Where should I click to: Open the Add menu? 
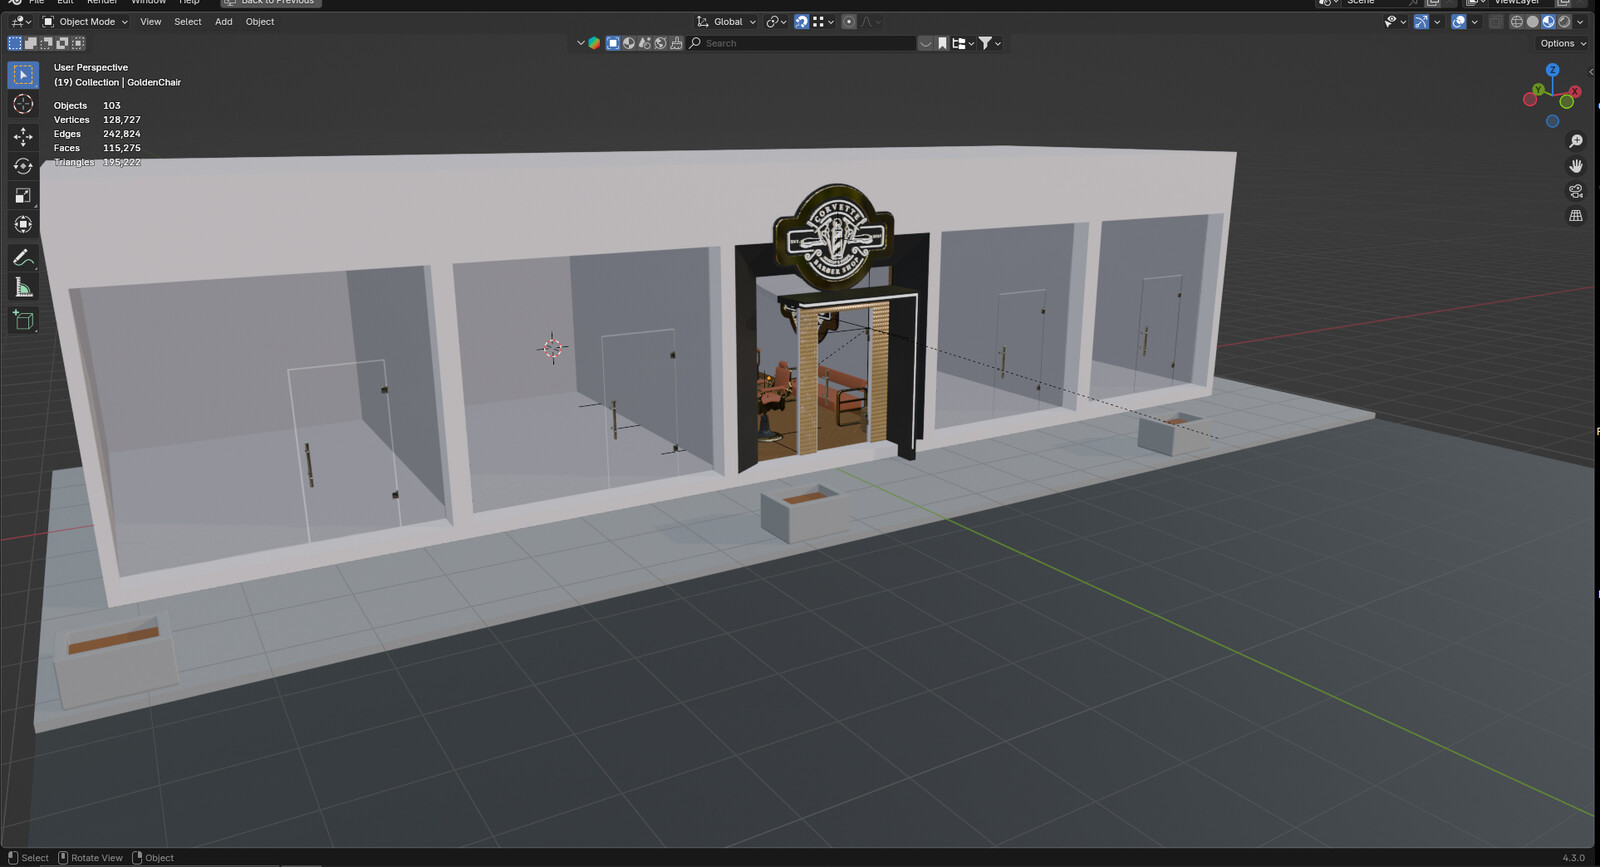[224, 22]
